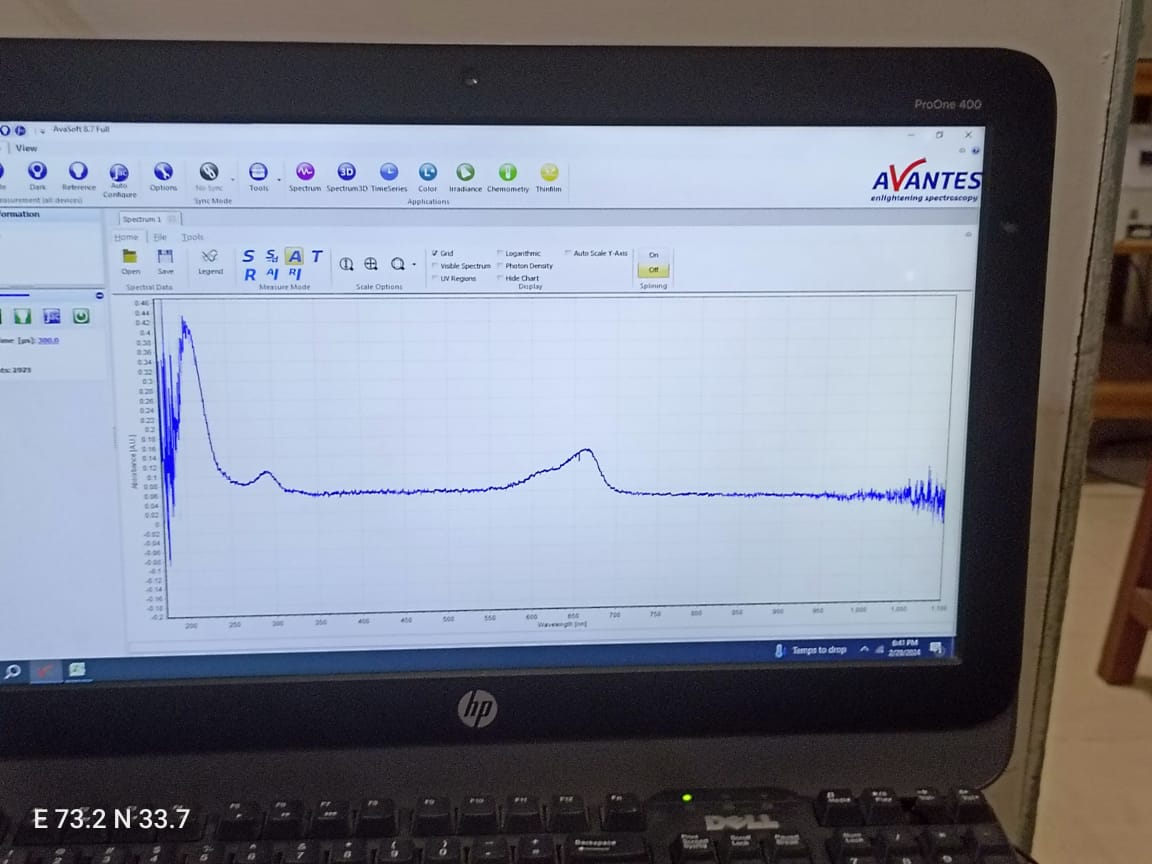Enable the Logarithmic checkbox
Screen dimensions: 1152x864
tap(500, 253)
